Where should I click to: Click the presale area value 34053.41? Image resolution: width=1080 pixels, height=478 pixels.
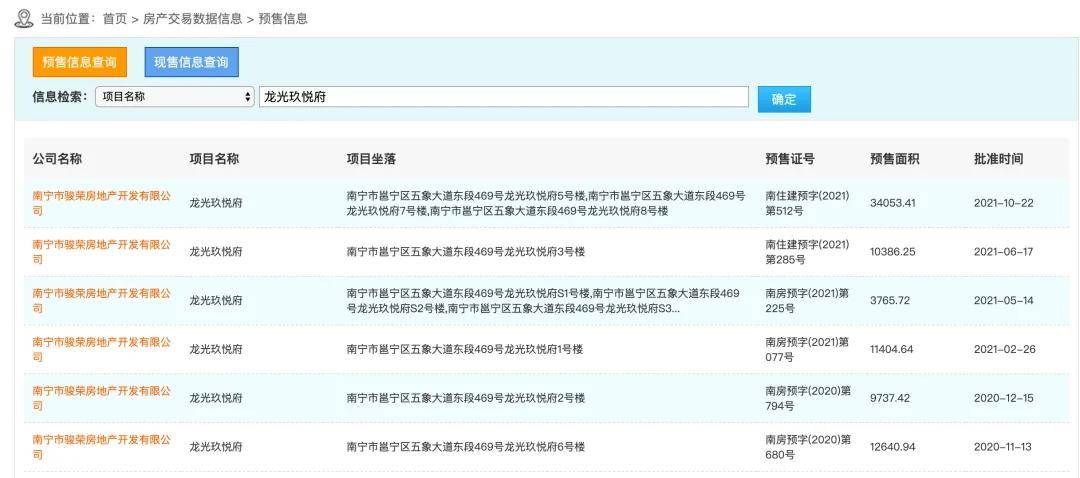point(893,203)
